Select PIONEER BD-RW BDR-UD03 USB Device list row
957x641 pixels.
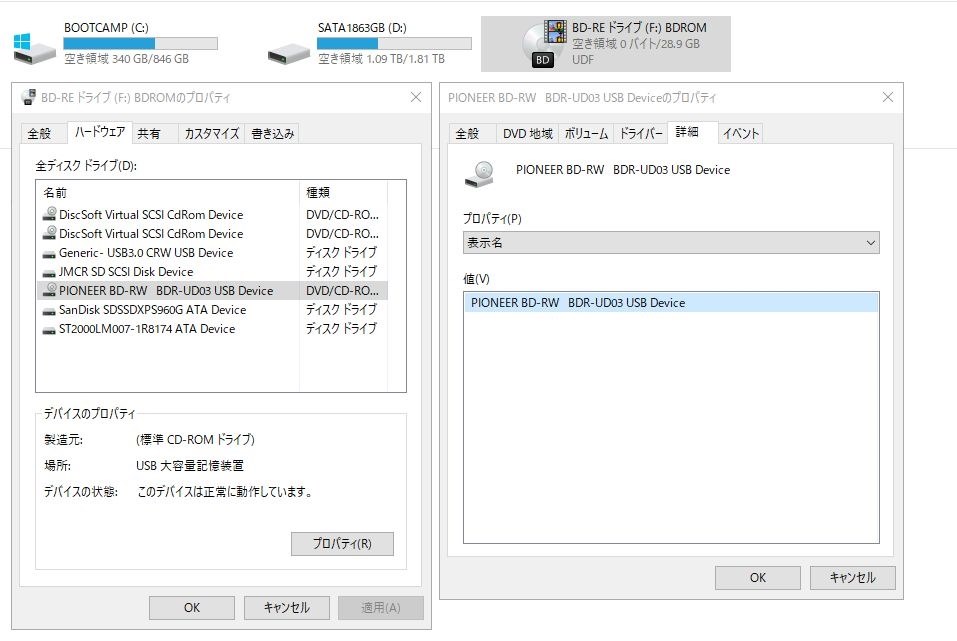pyautogui.click(x=212, y=291)
